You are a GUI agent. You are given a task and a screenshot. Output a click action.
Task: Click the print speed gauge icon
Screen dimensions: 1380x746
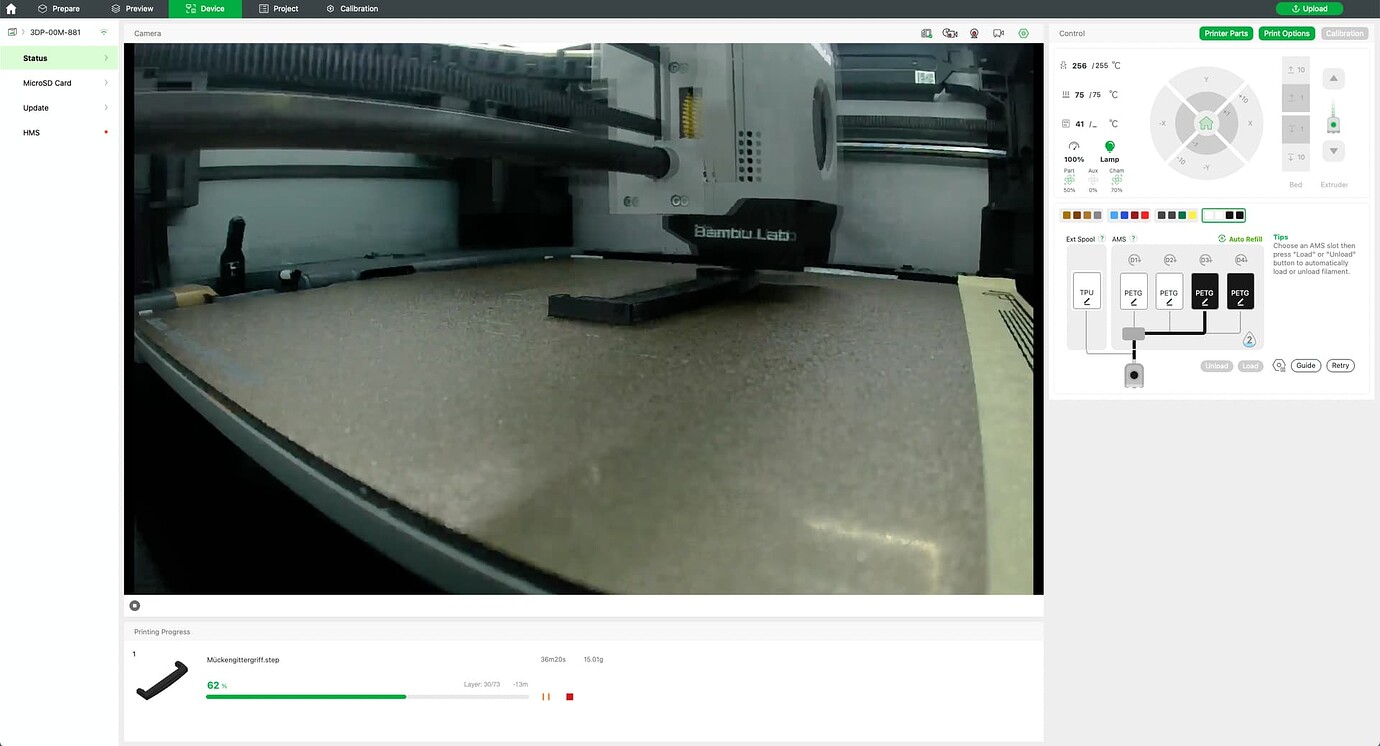click(1074, 146)
